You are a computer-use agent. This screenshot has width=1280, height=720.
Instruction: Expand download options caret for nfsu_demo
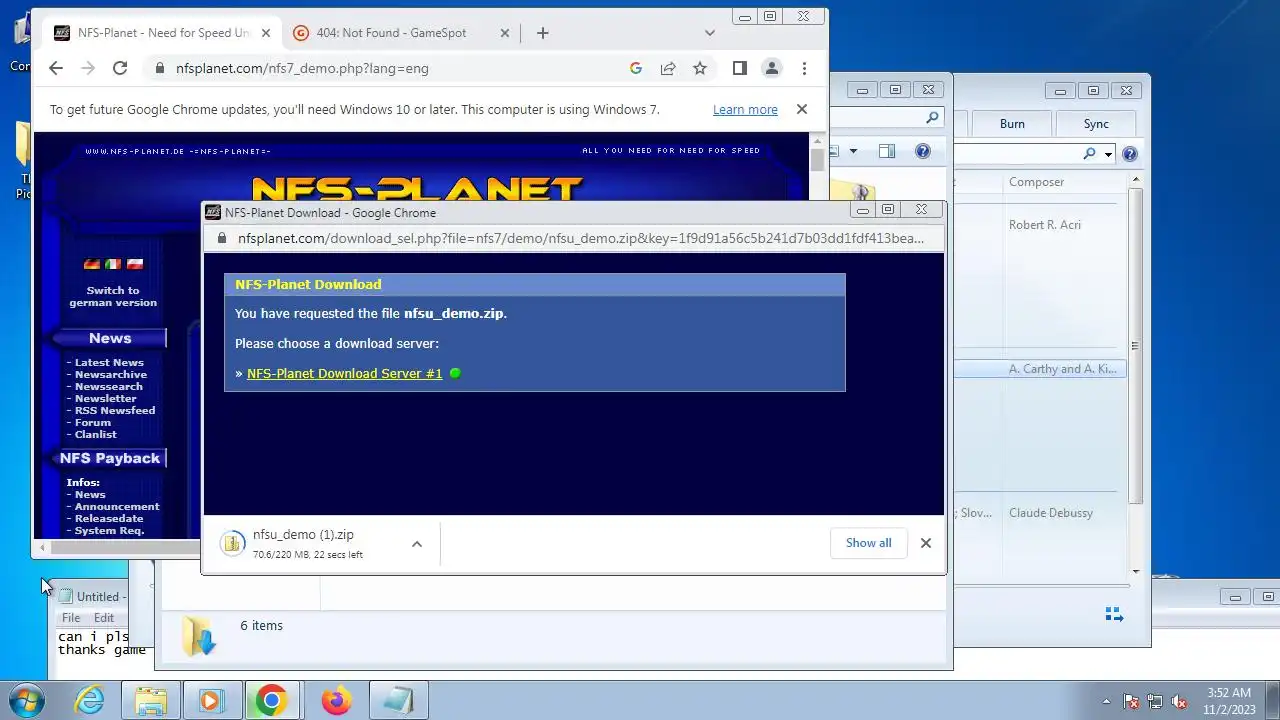point(417,544)
